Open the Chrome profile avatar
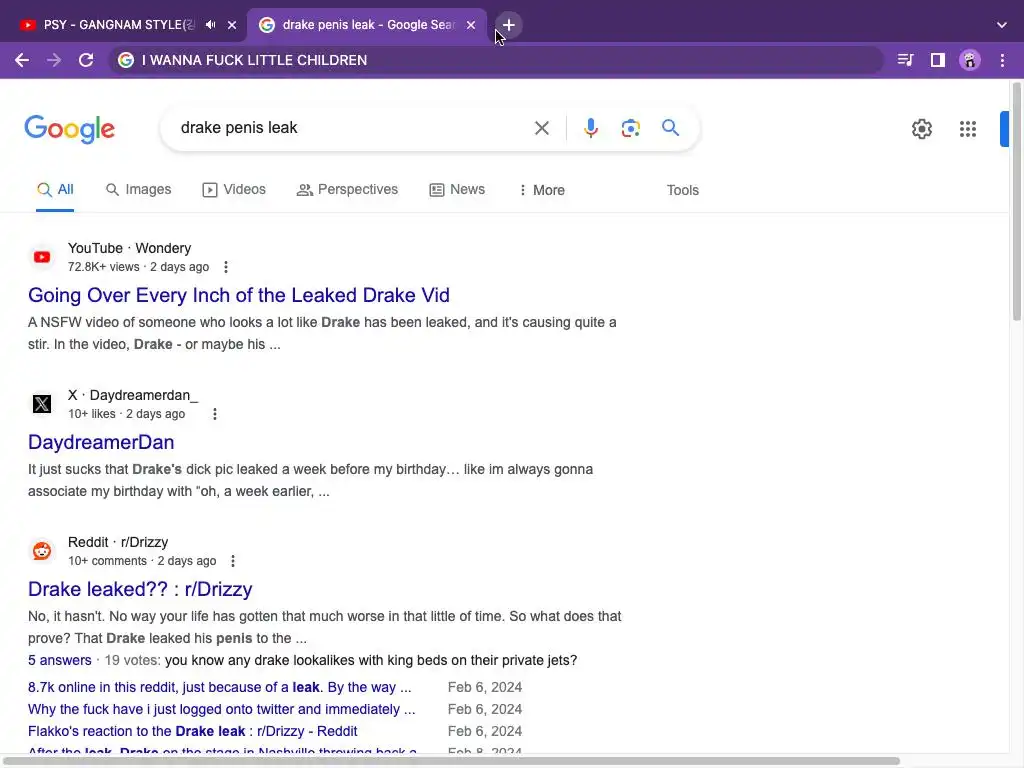1024x768 pixels. coord(970,60)
